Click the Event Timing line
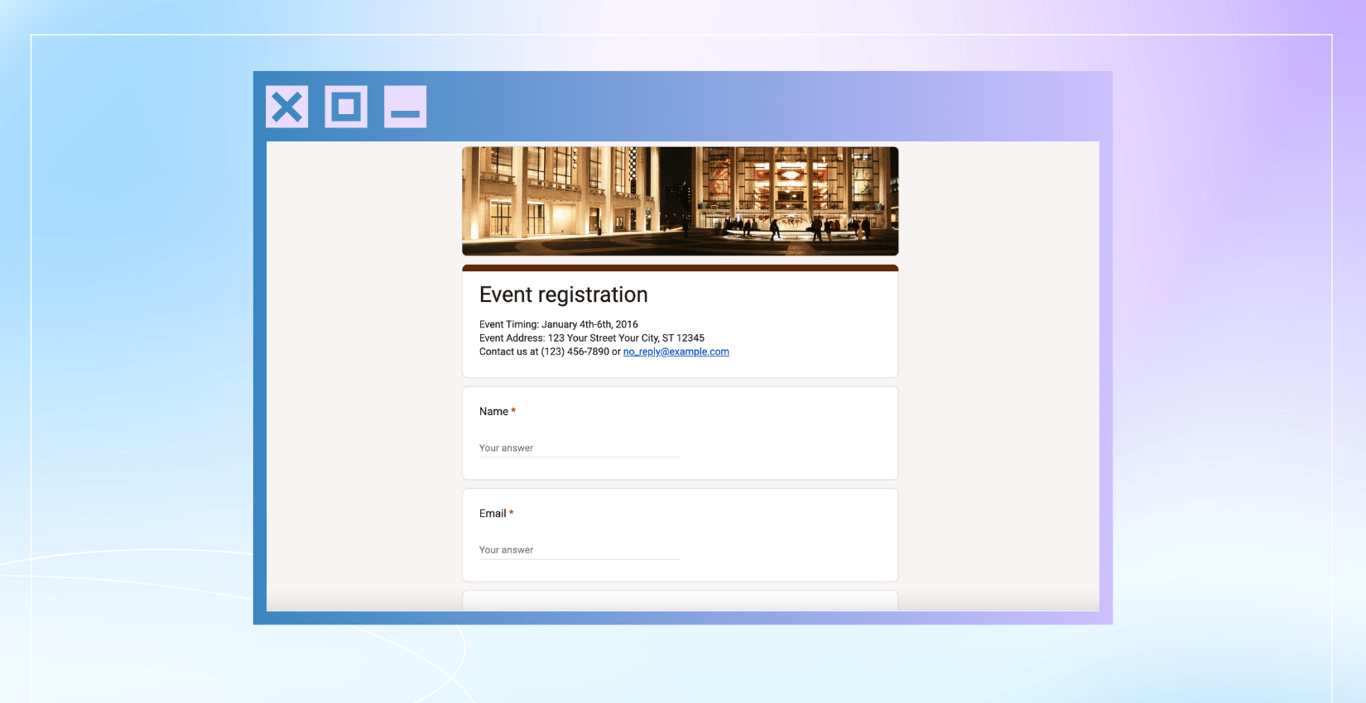The height and width of the screenshot is (703, 1366). (x=558, y=325)
